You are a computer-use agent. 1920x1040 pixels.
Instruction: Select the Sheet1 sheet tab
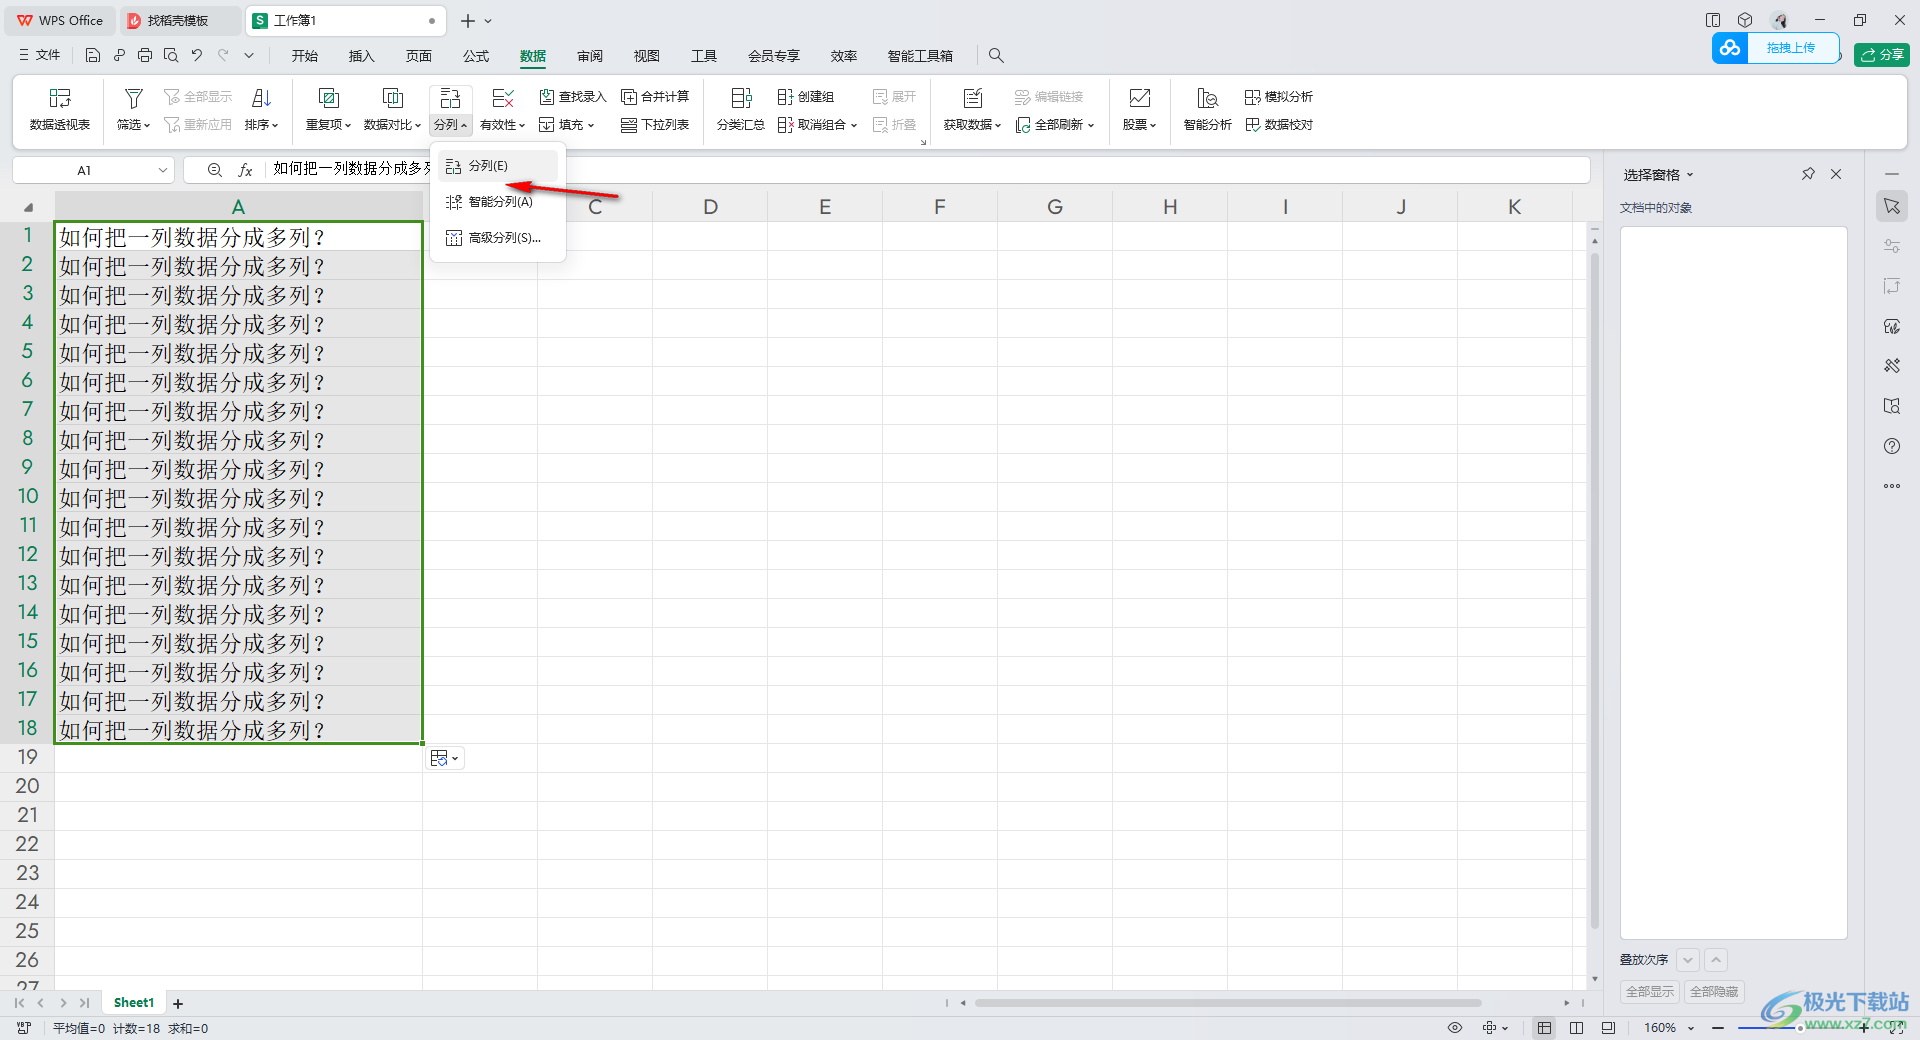tap(134, 1003)
